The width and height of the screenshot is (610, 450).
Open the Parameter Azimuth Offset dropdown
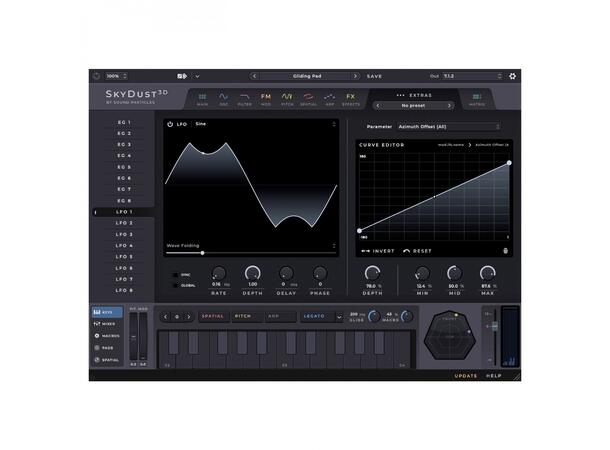pos(449,126)
